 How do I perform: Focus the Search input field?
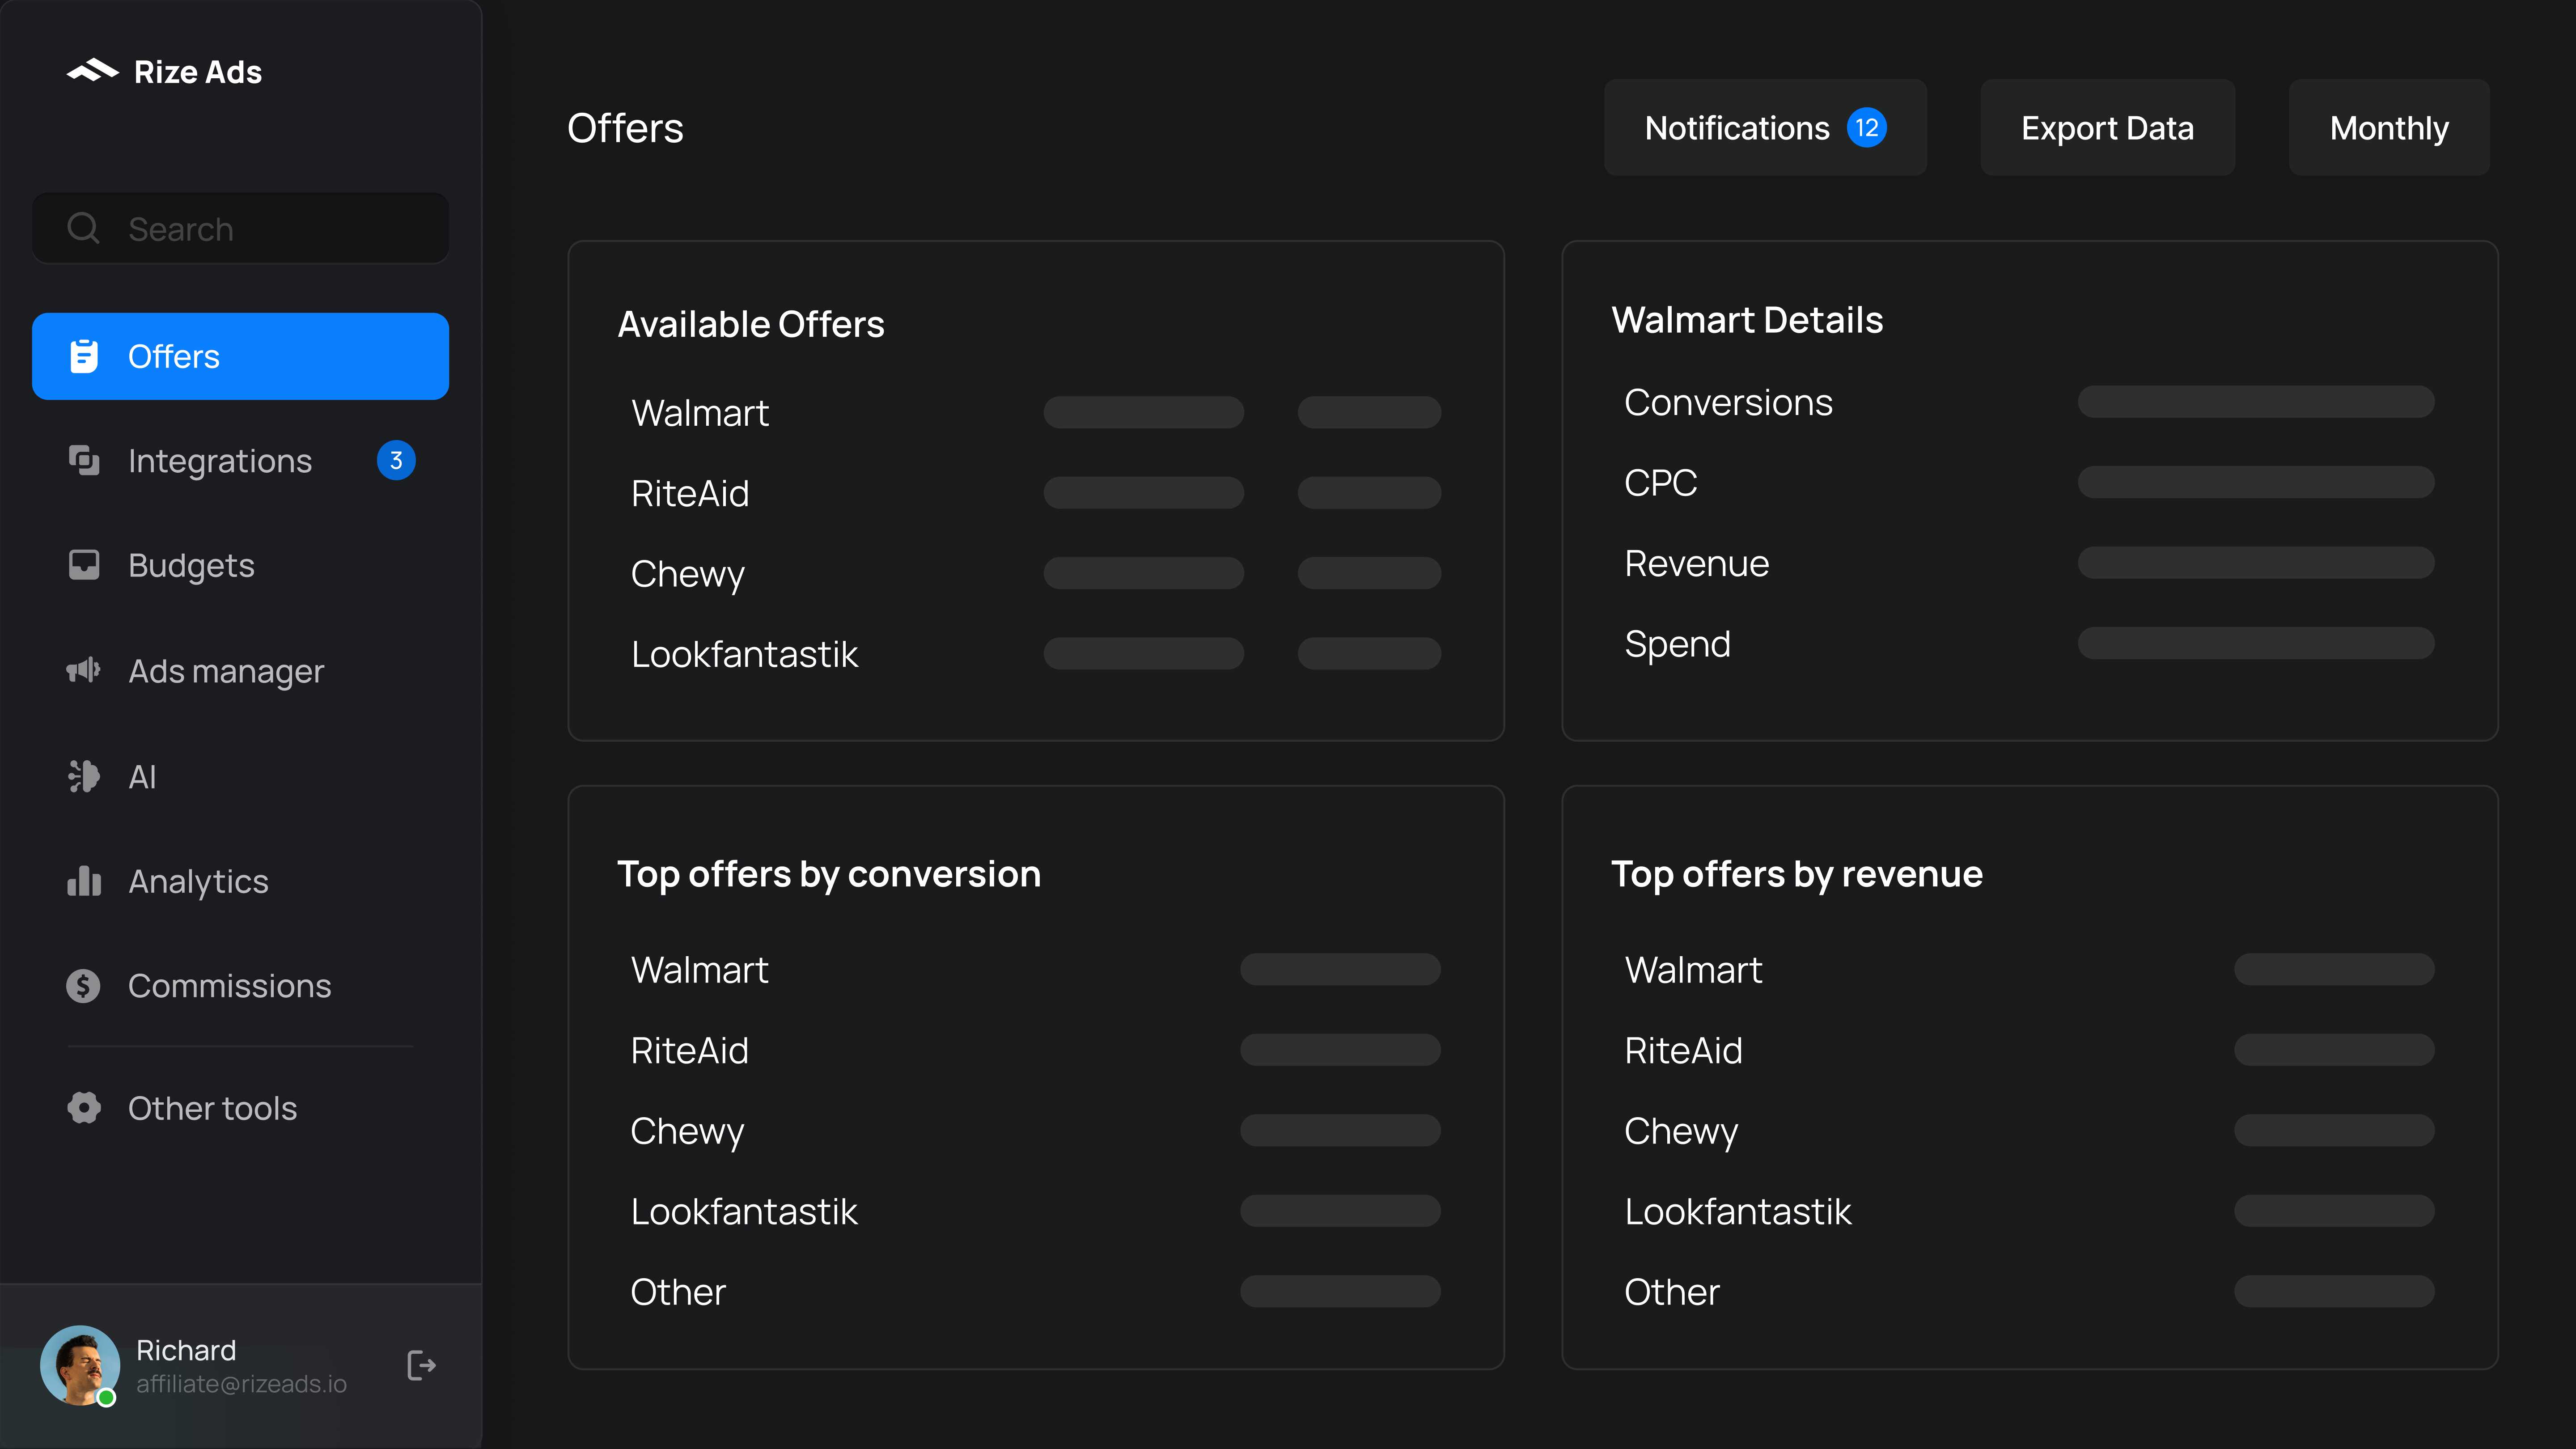pyautogui.click(x=270, y=229)
